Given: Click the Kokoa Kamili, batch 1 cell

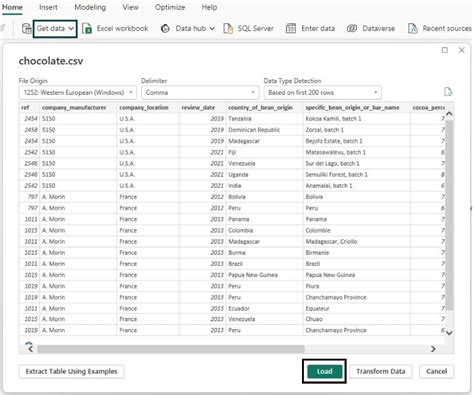Looking at the screenshot, I should (x=357, y=119).
